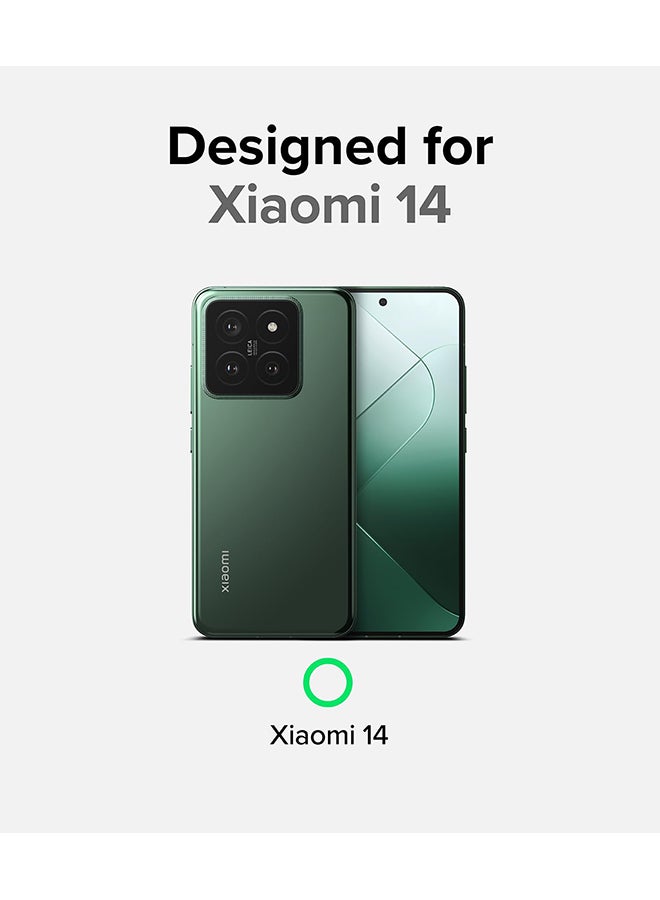
Task: Click the bottom-left camera lens
Action: click(x=232, y=368)
